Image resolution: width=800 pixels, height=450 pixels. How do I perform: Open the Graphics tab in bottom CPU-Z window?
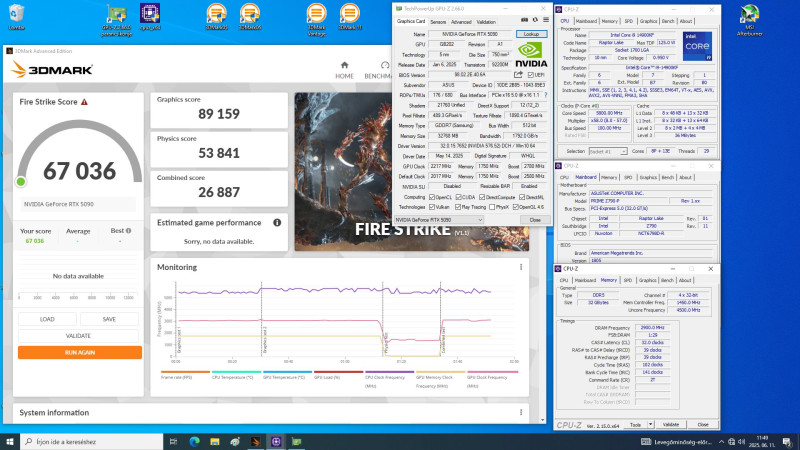(x=647, y=280)
